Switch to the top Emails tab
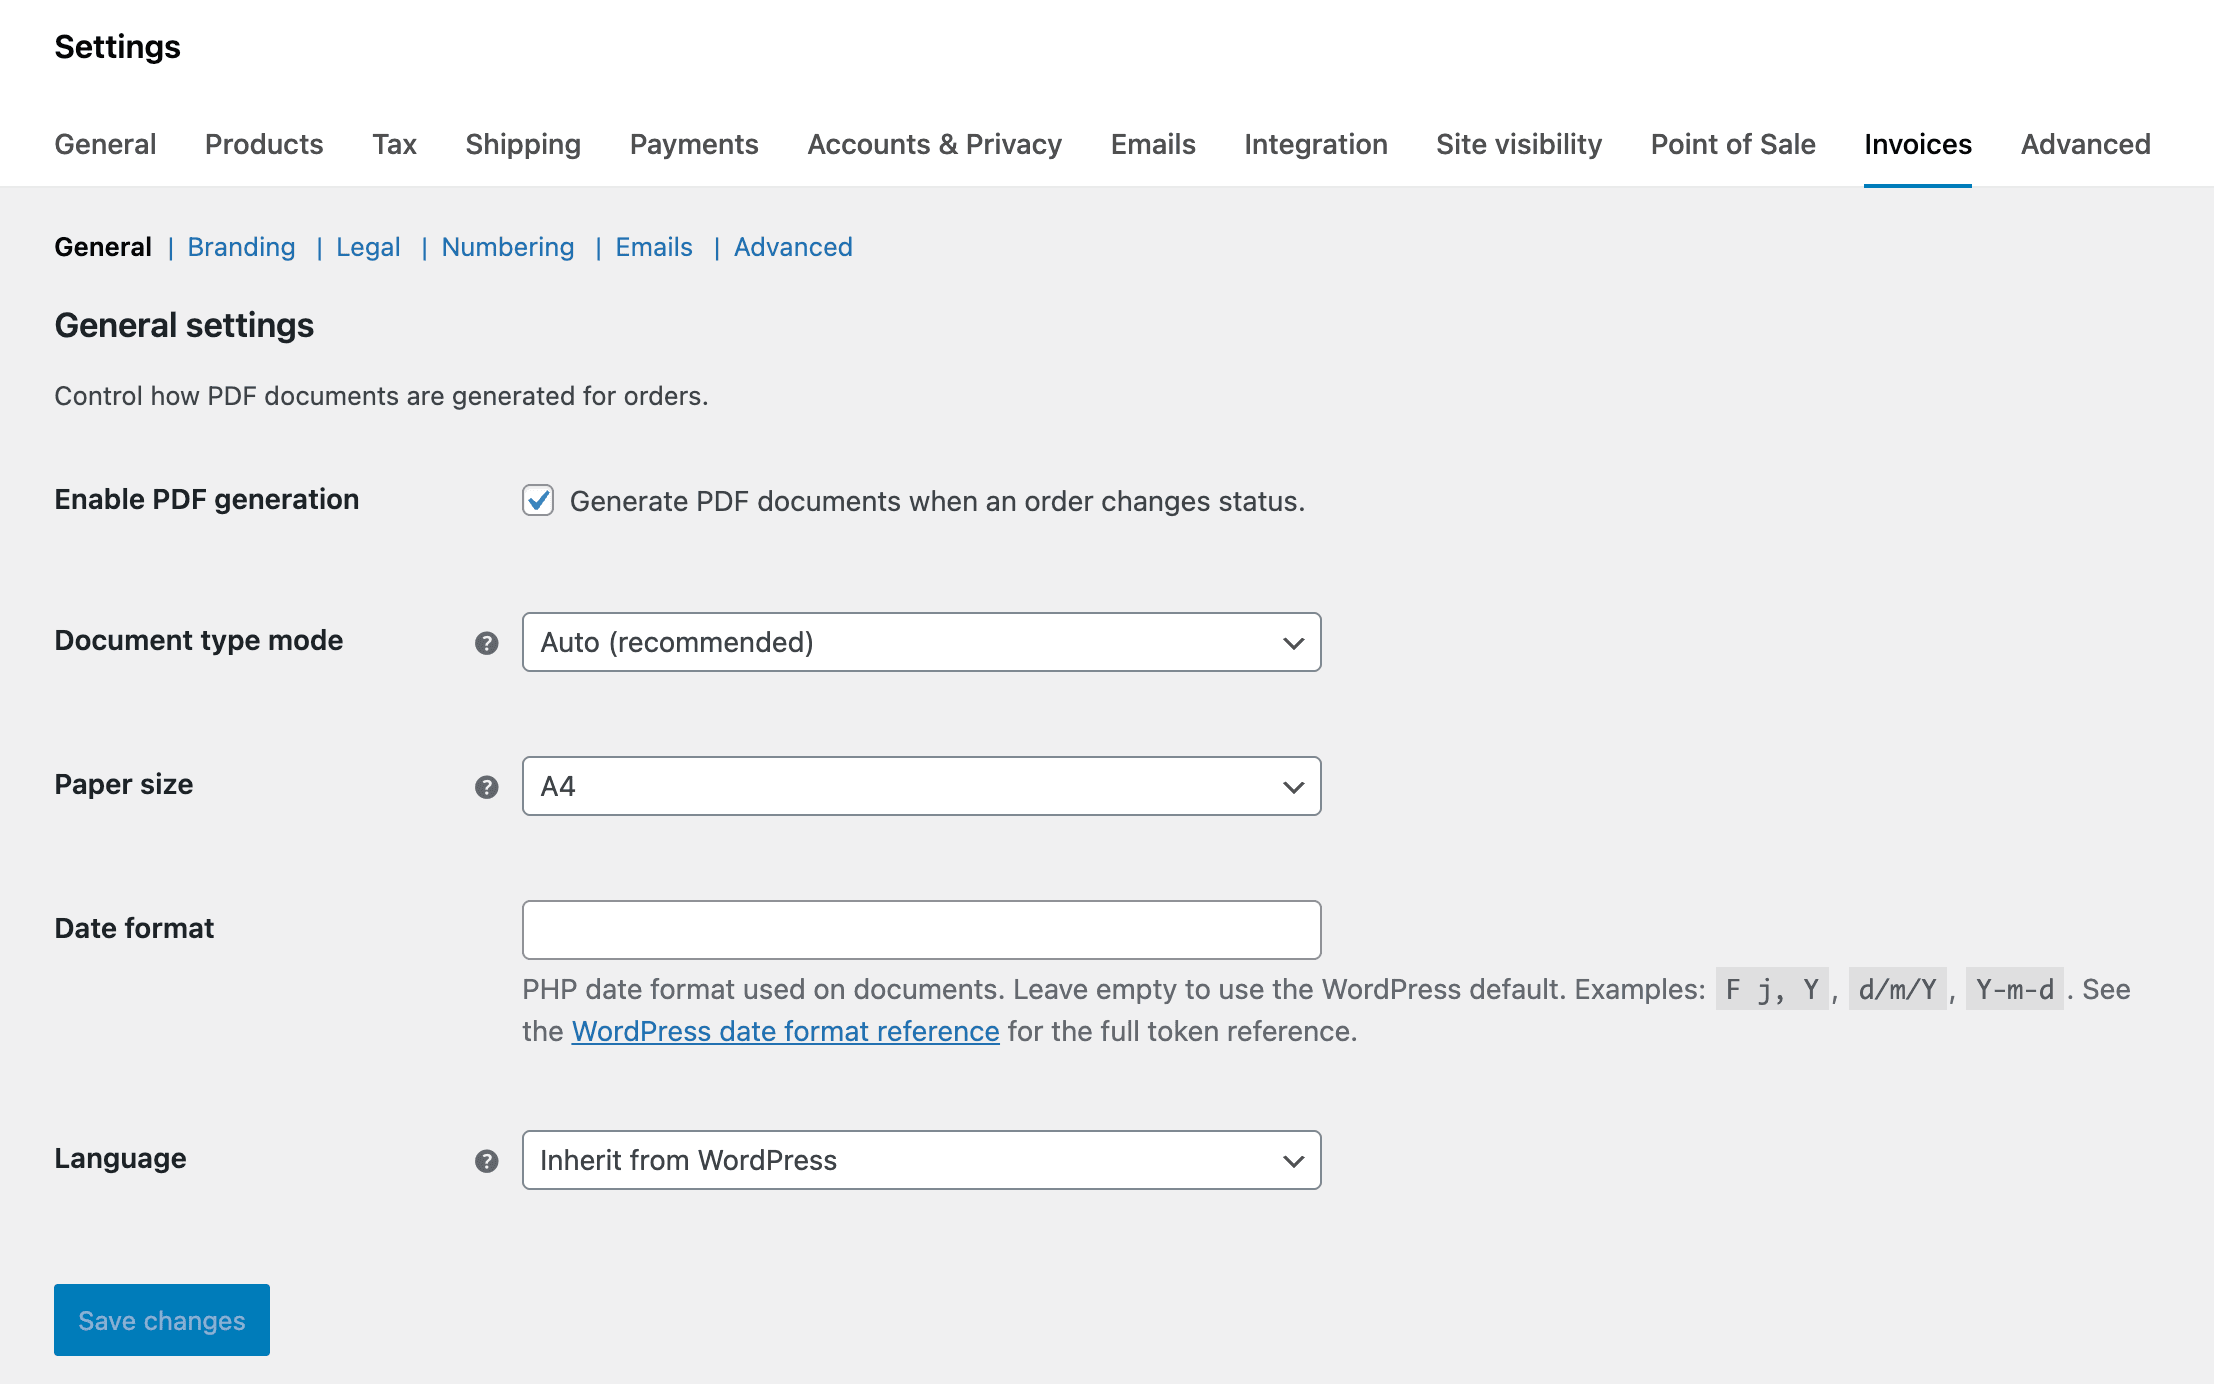Screen dimensions: 2214x1384 [x=1153, y=144]
